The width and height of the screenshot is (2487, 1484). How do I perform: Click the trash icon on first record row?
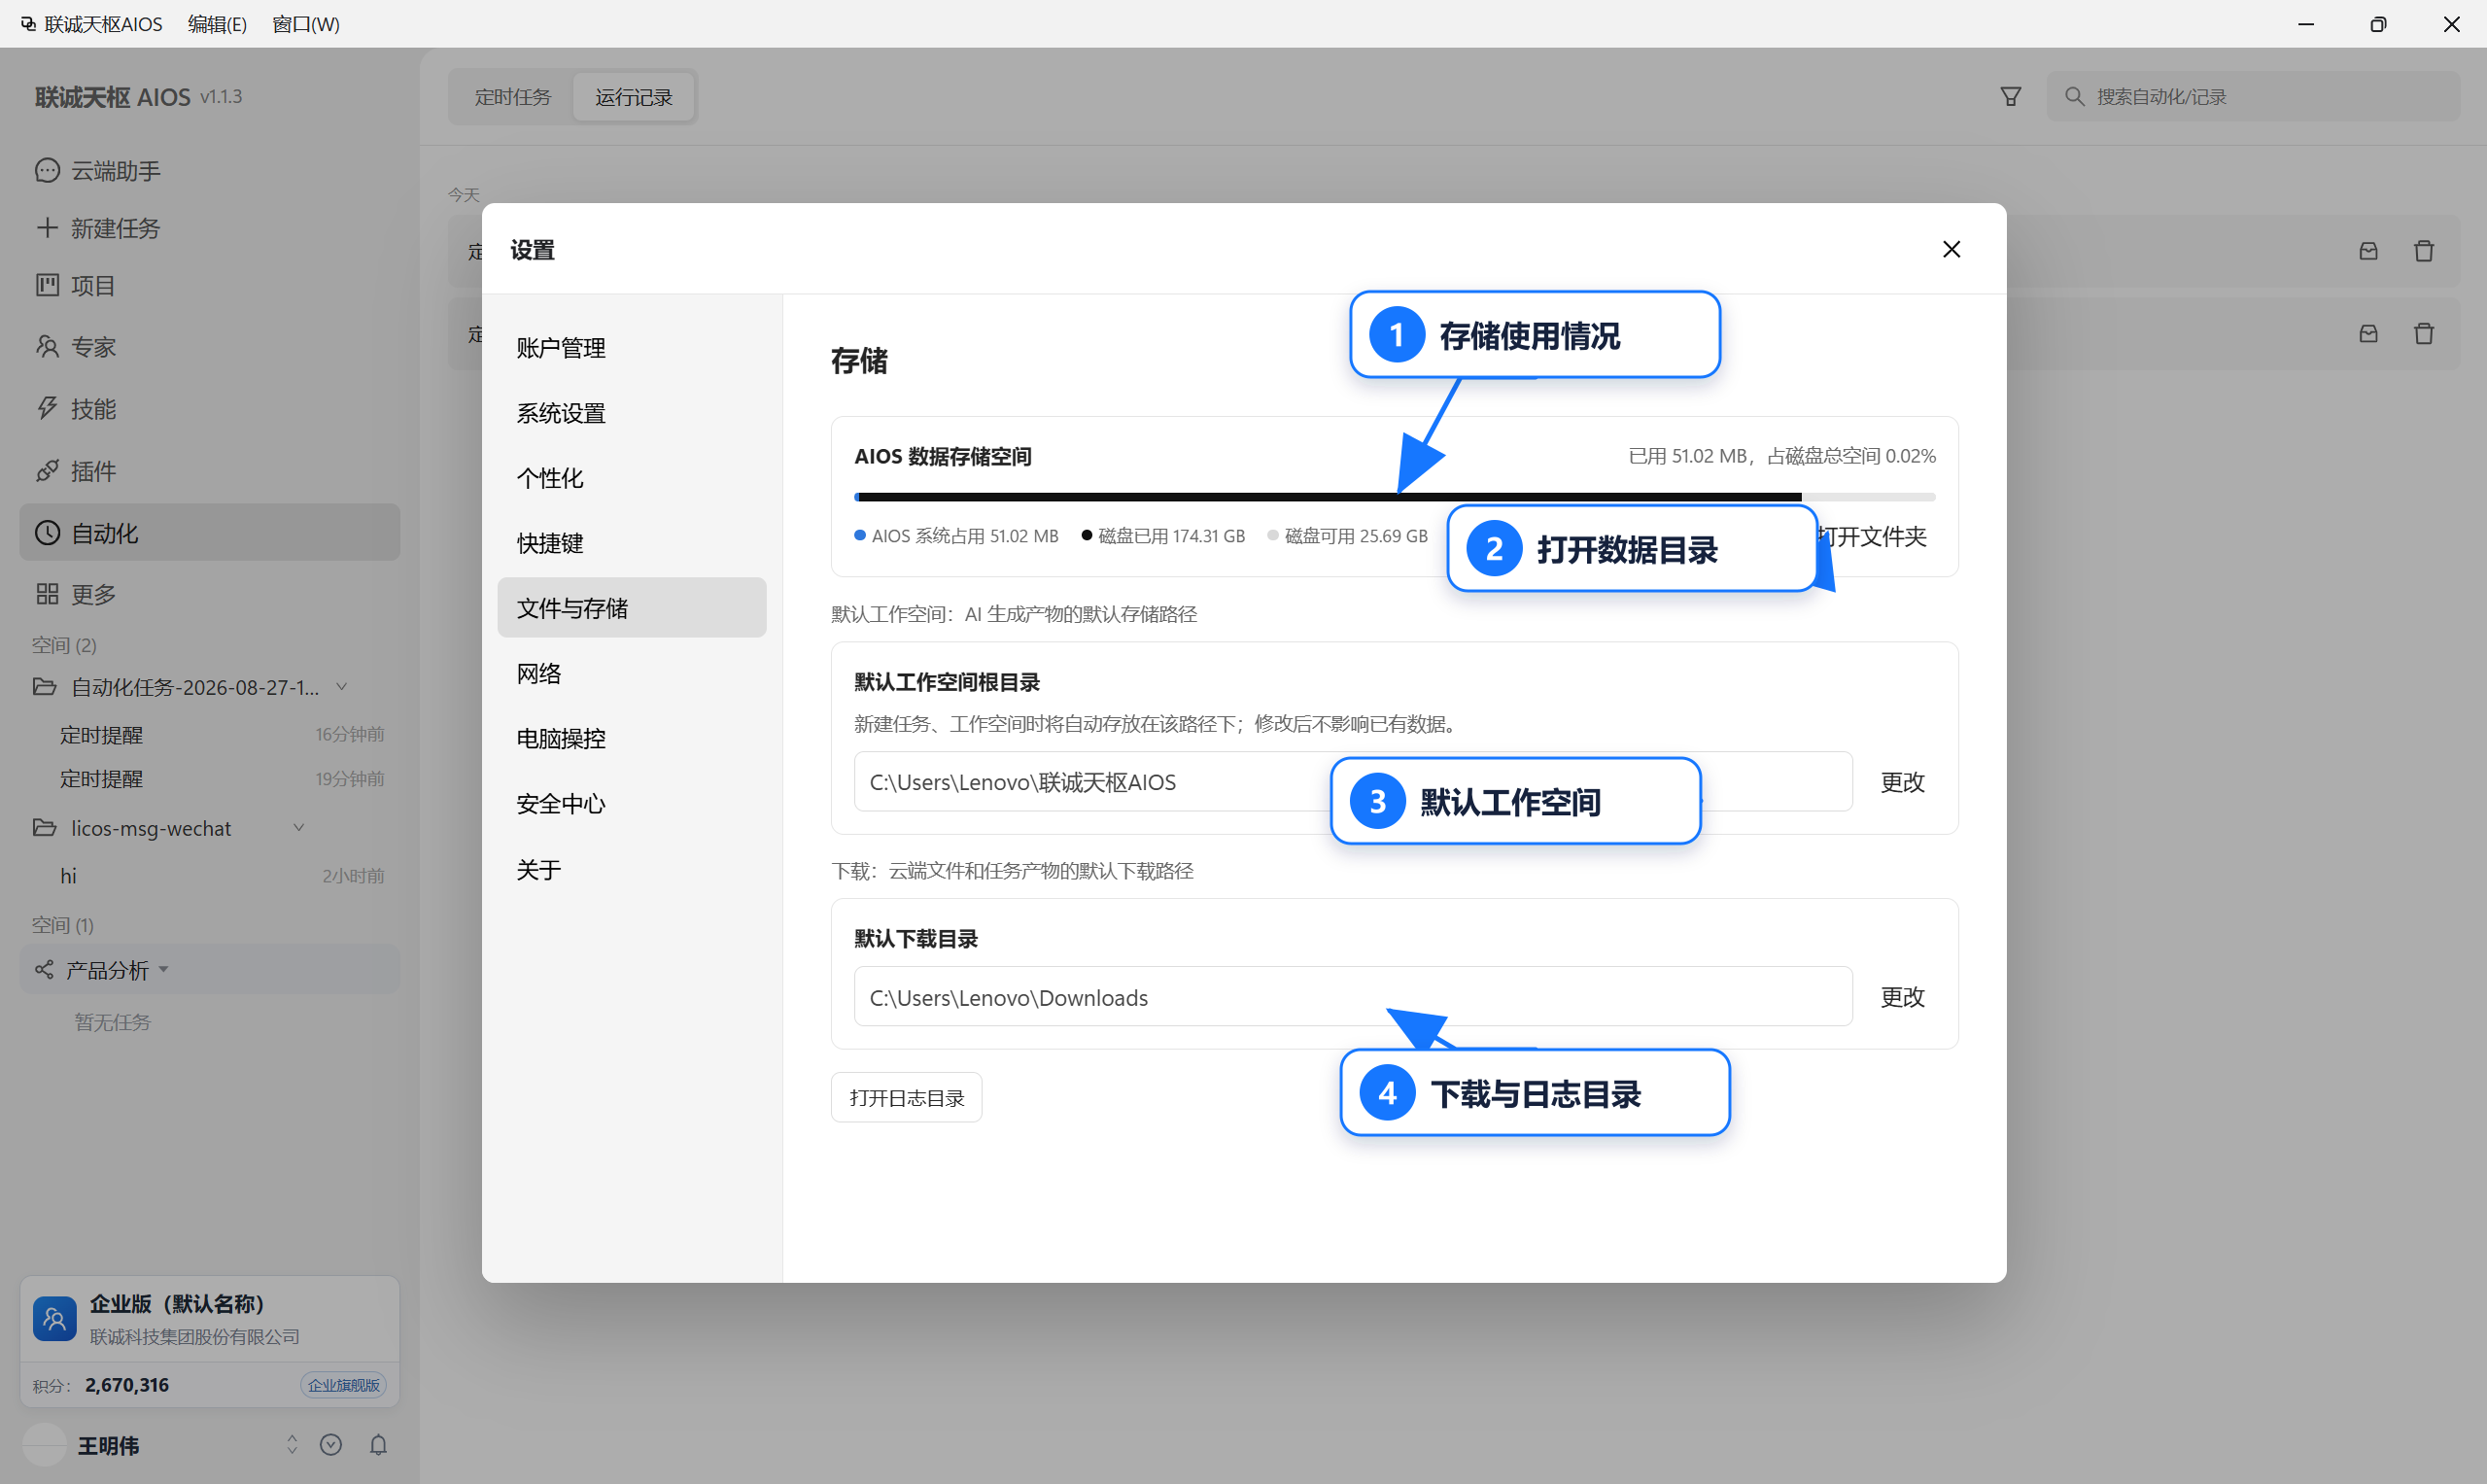(2424, 251)
